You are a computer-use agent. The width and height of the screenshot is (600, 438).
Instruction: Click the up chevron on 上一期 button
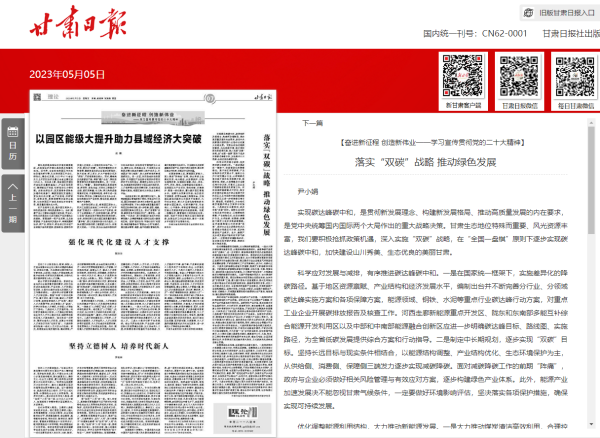[x=13, y=186]
